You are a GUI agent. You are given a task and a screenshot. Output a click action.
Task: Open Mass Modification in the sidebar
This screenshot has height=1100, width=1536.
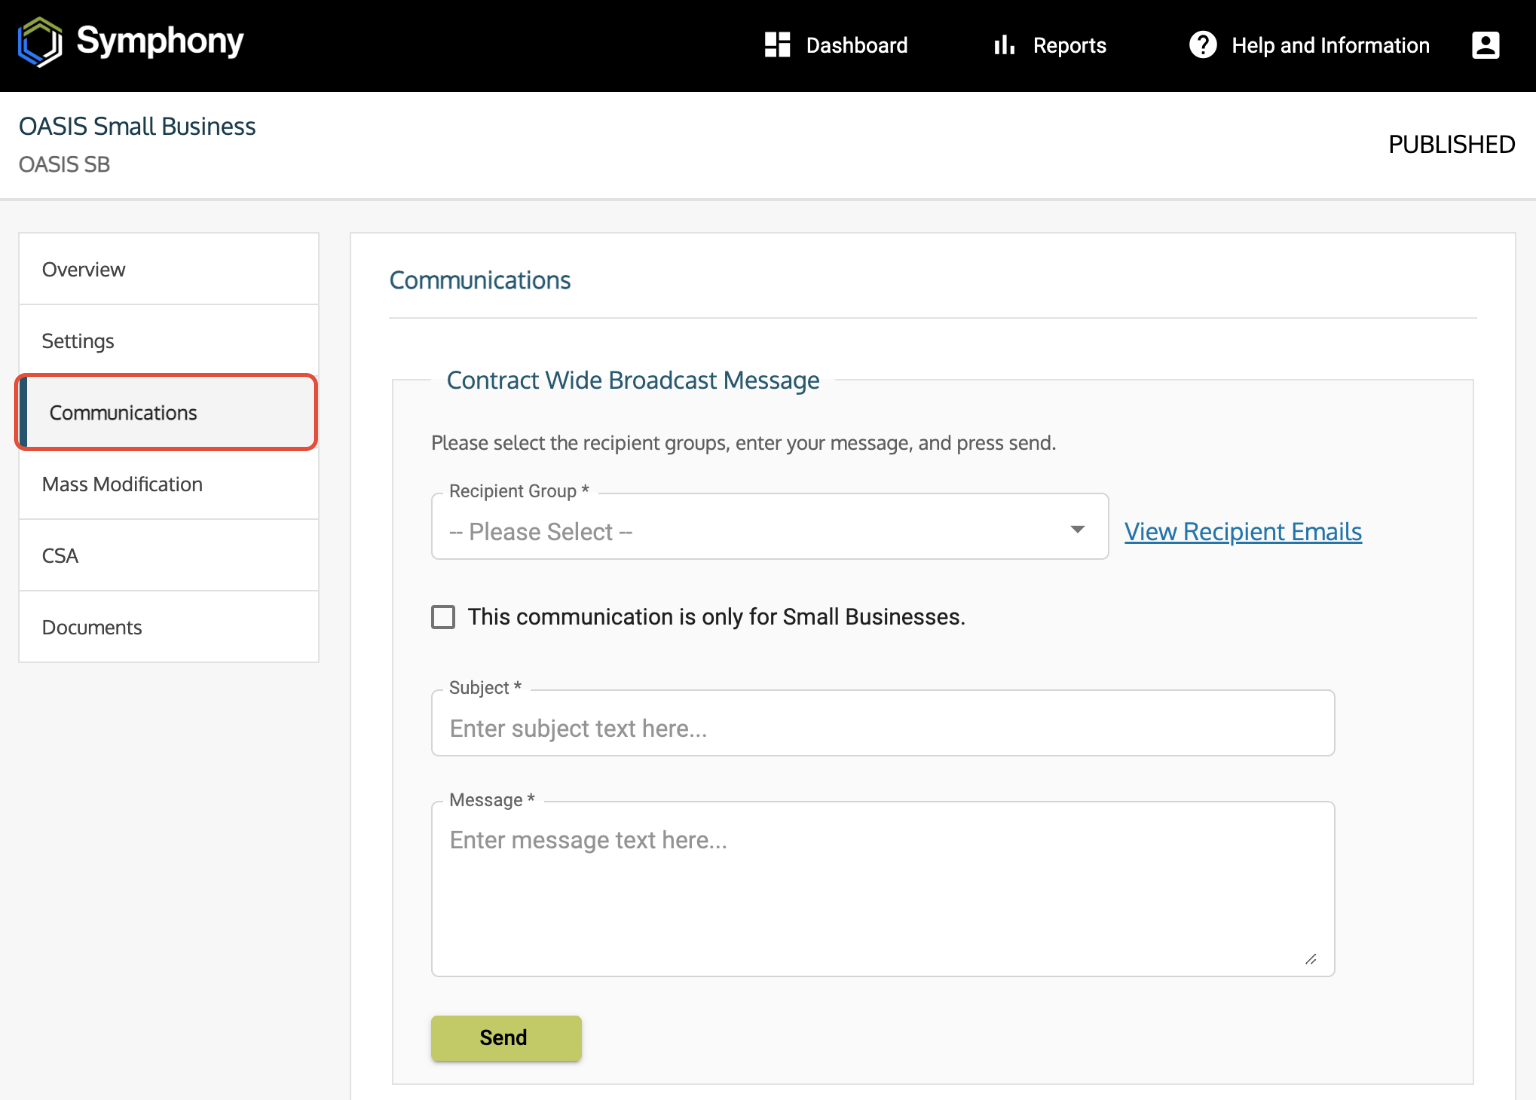click(x=169, y=484)
